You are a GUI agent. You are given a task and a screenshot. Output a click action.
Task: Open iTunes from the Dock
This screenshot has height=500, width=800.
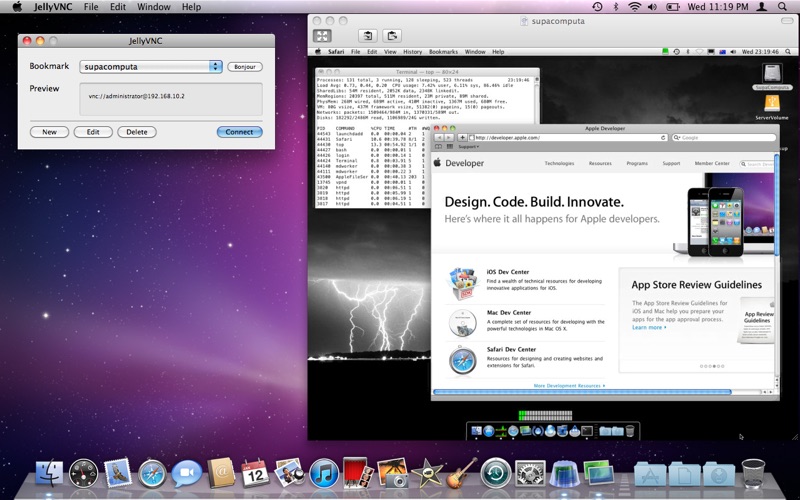point(324,473)
